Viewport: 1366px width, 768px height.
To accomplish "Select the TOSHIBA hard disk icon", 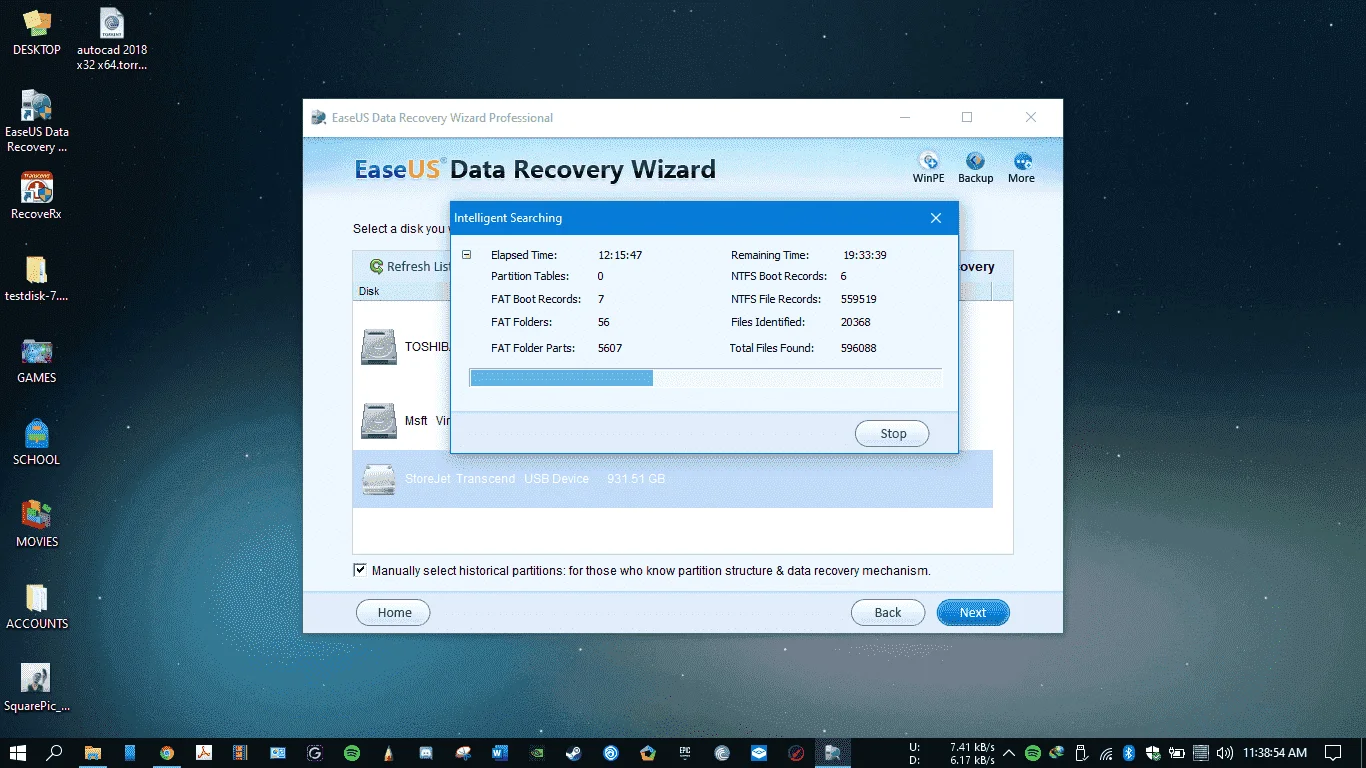I will point(379,347).
